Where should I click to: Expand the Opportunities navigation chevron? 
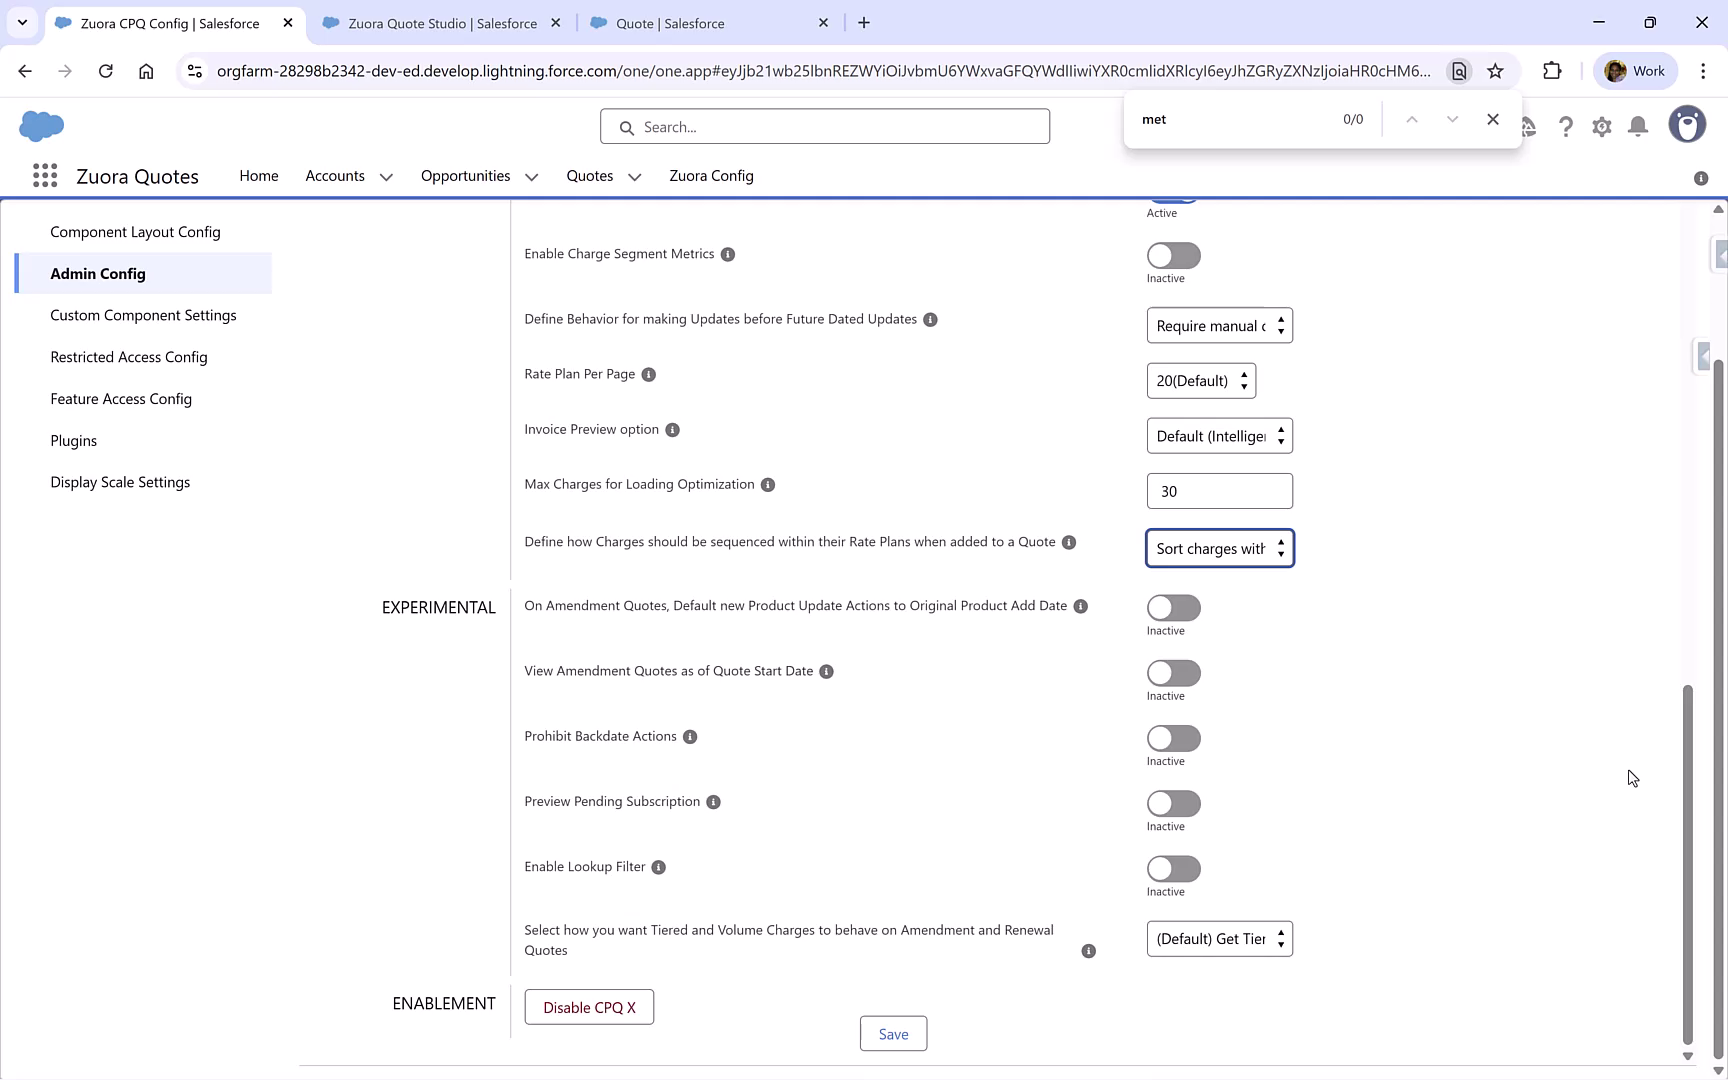coord(531,176)
